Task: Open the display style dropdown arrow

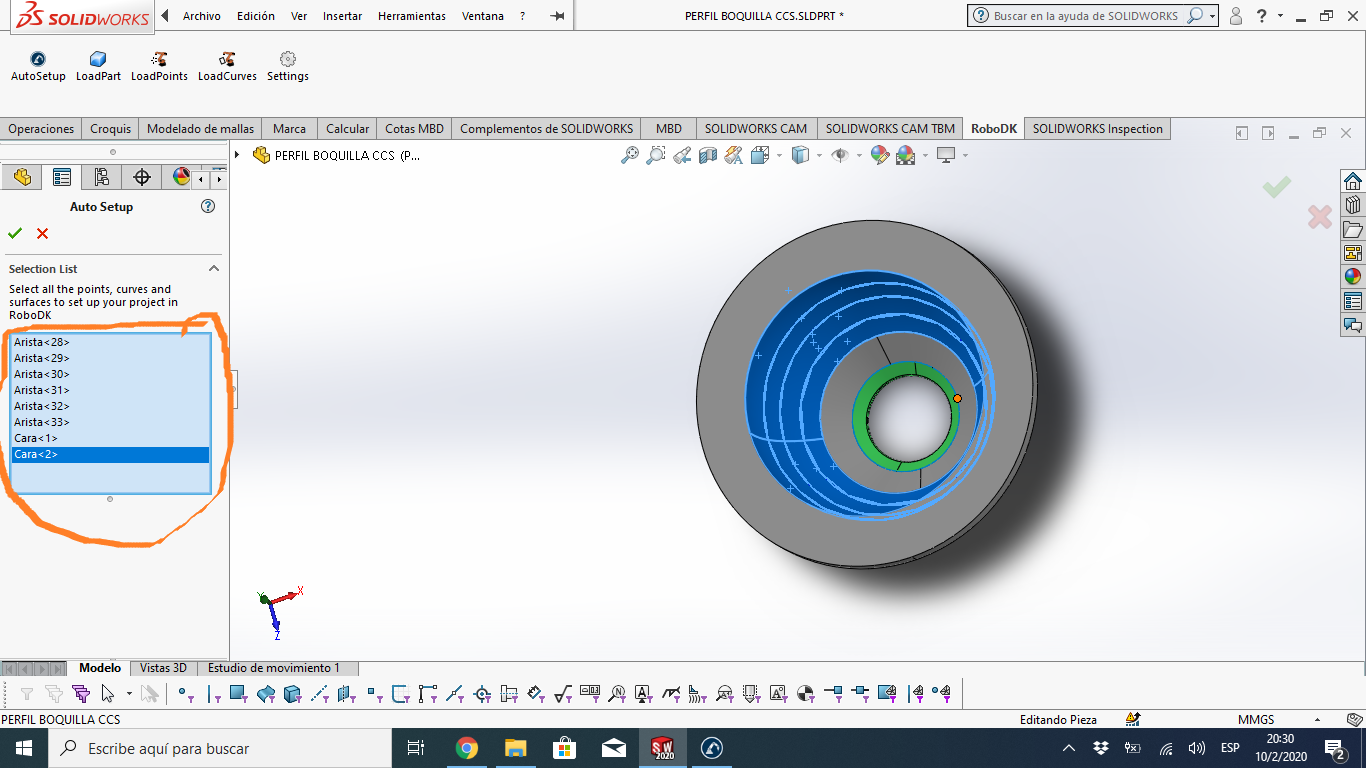Action: pyautogui.click(x=819, y=155)
